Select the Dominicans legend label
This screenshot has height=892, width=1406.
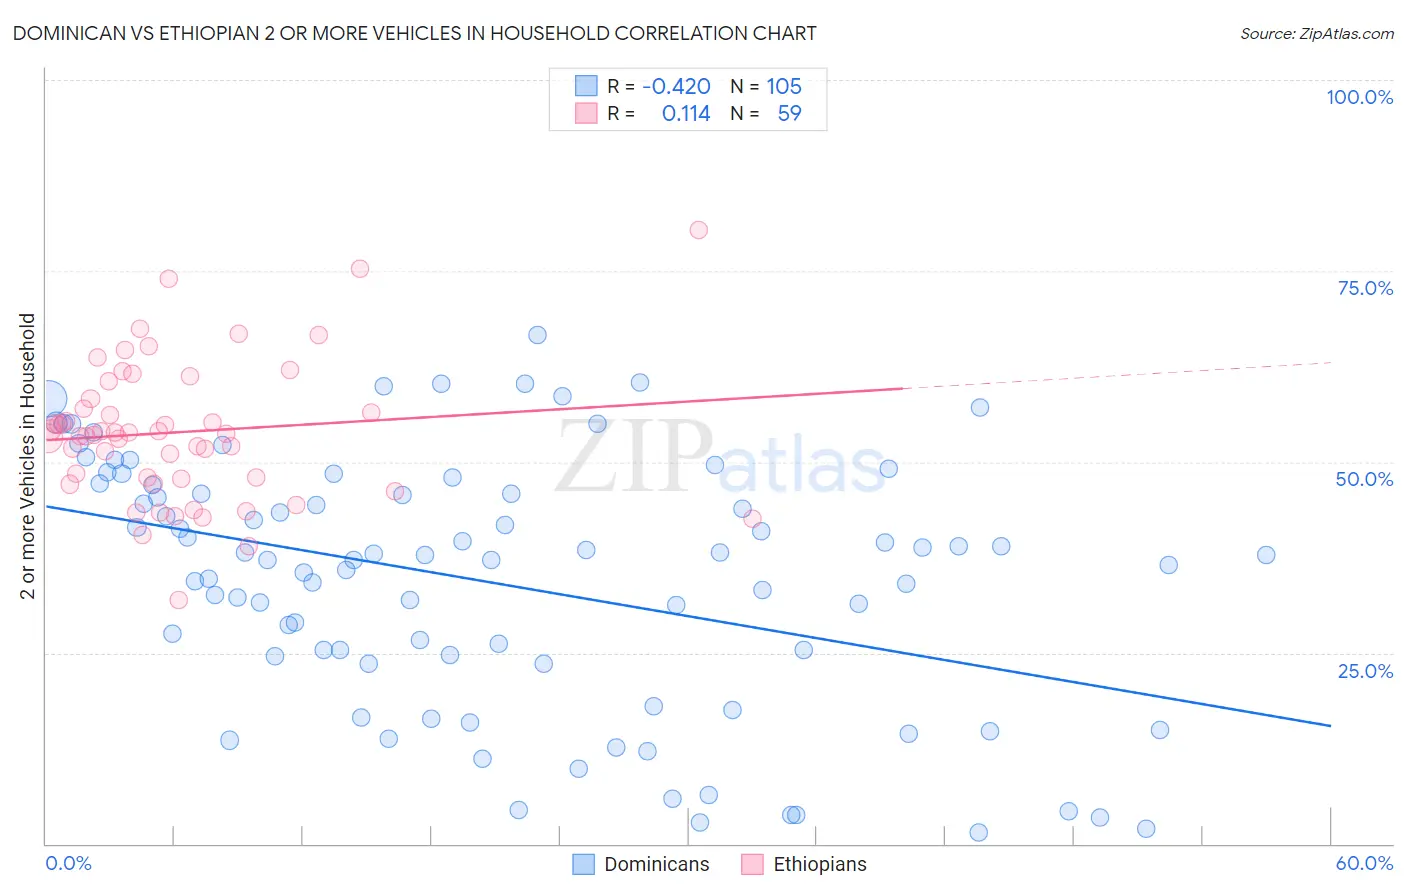tap(657, 864)
